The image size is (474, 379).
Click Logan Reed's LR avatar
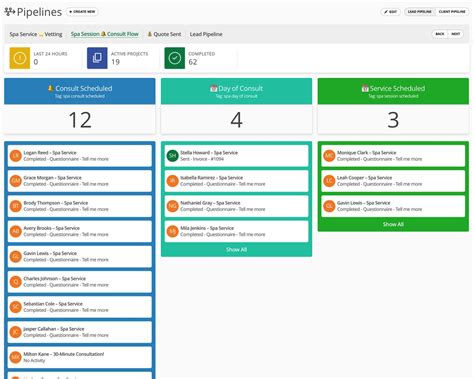(x=16, y=156)
